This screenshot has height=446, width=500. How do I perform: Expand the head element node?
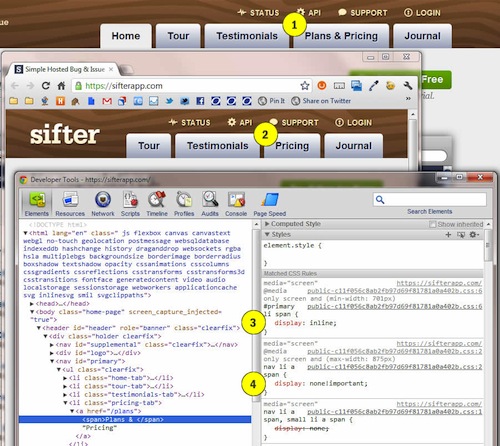pyautogui.click(x=32, y=304)
